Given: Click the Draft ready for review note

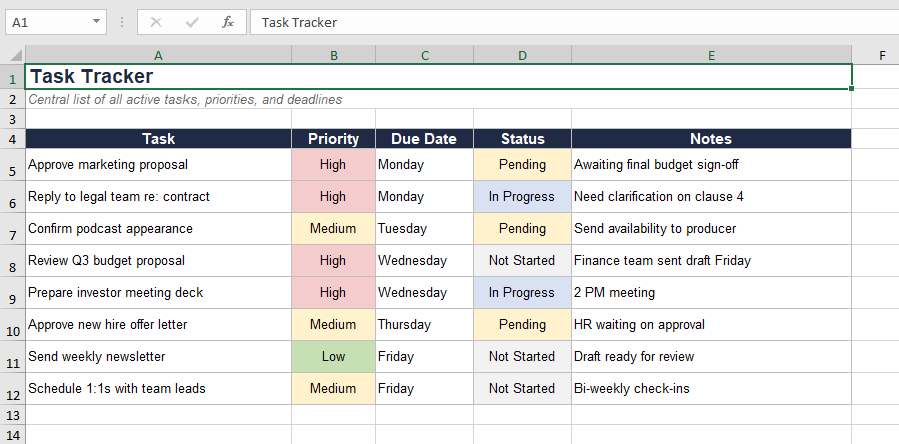Looking at the screenshot, I should 712,356.
